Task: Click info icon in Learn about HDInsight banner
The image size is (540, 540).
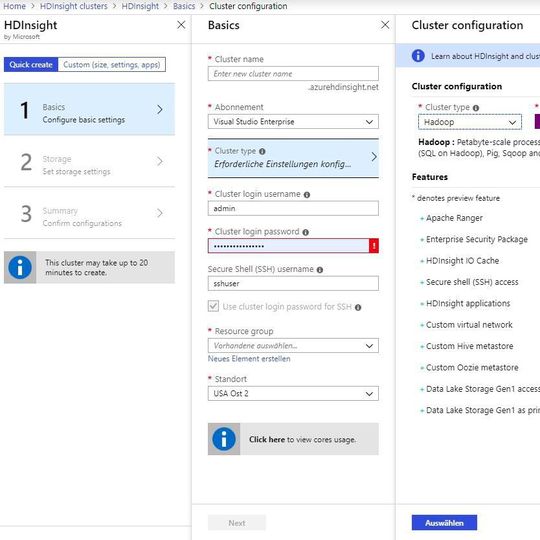Action: (418, 55)
